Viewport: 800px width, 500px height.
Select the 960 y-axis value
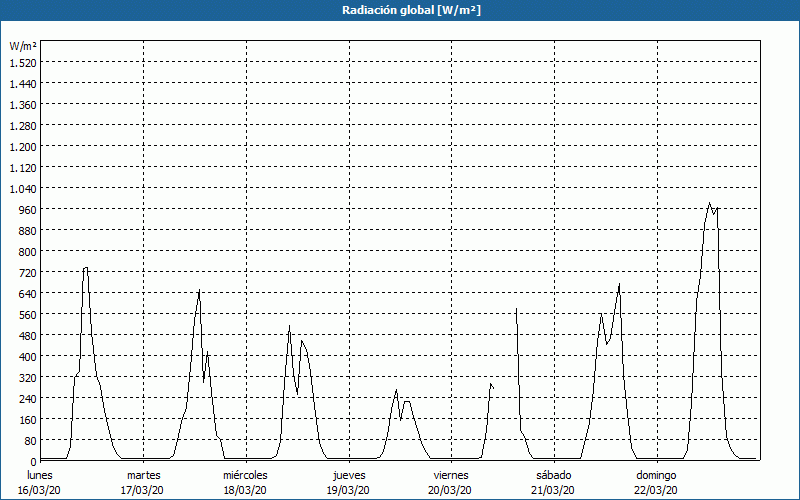pyautogui.click(x=28, y=209)
